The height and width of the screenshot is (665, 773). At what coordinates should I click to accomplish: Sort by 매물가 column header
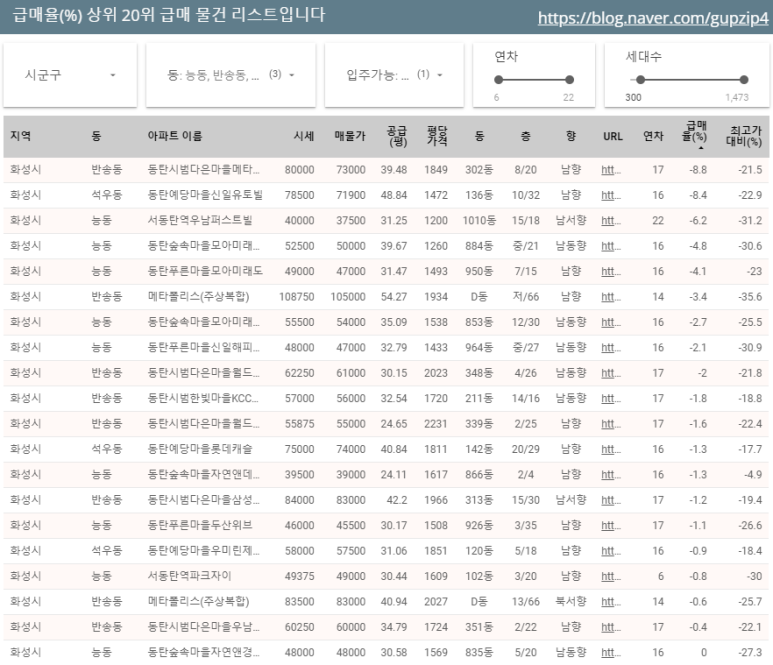350,136
